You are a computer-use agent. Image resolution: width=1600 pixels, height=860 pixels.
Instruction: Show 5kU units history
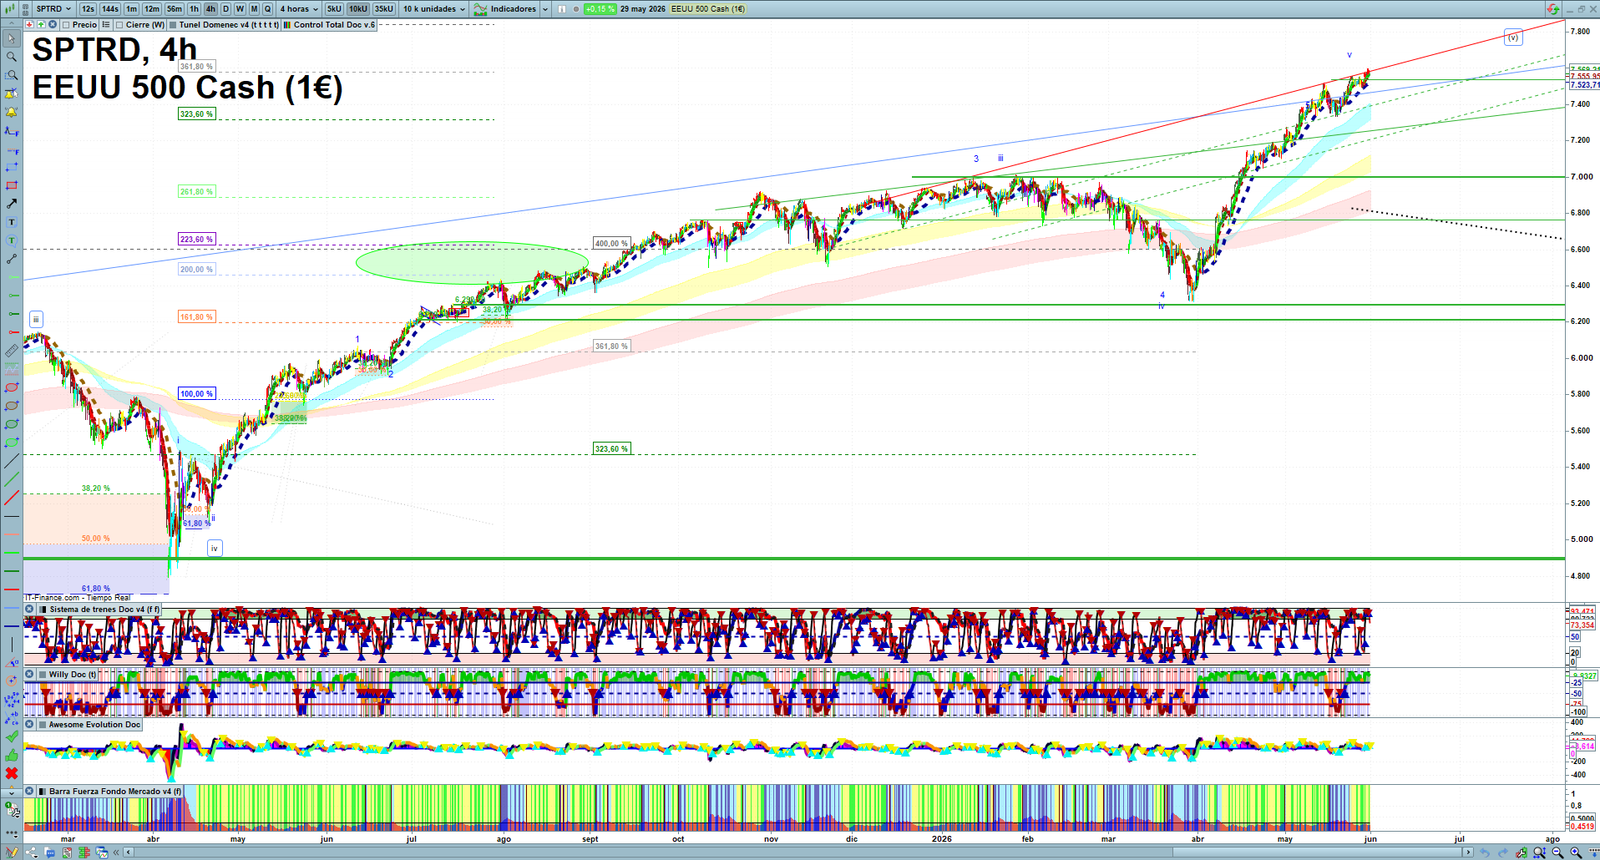coord(334,8)
